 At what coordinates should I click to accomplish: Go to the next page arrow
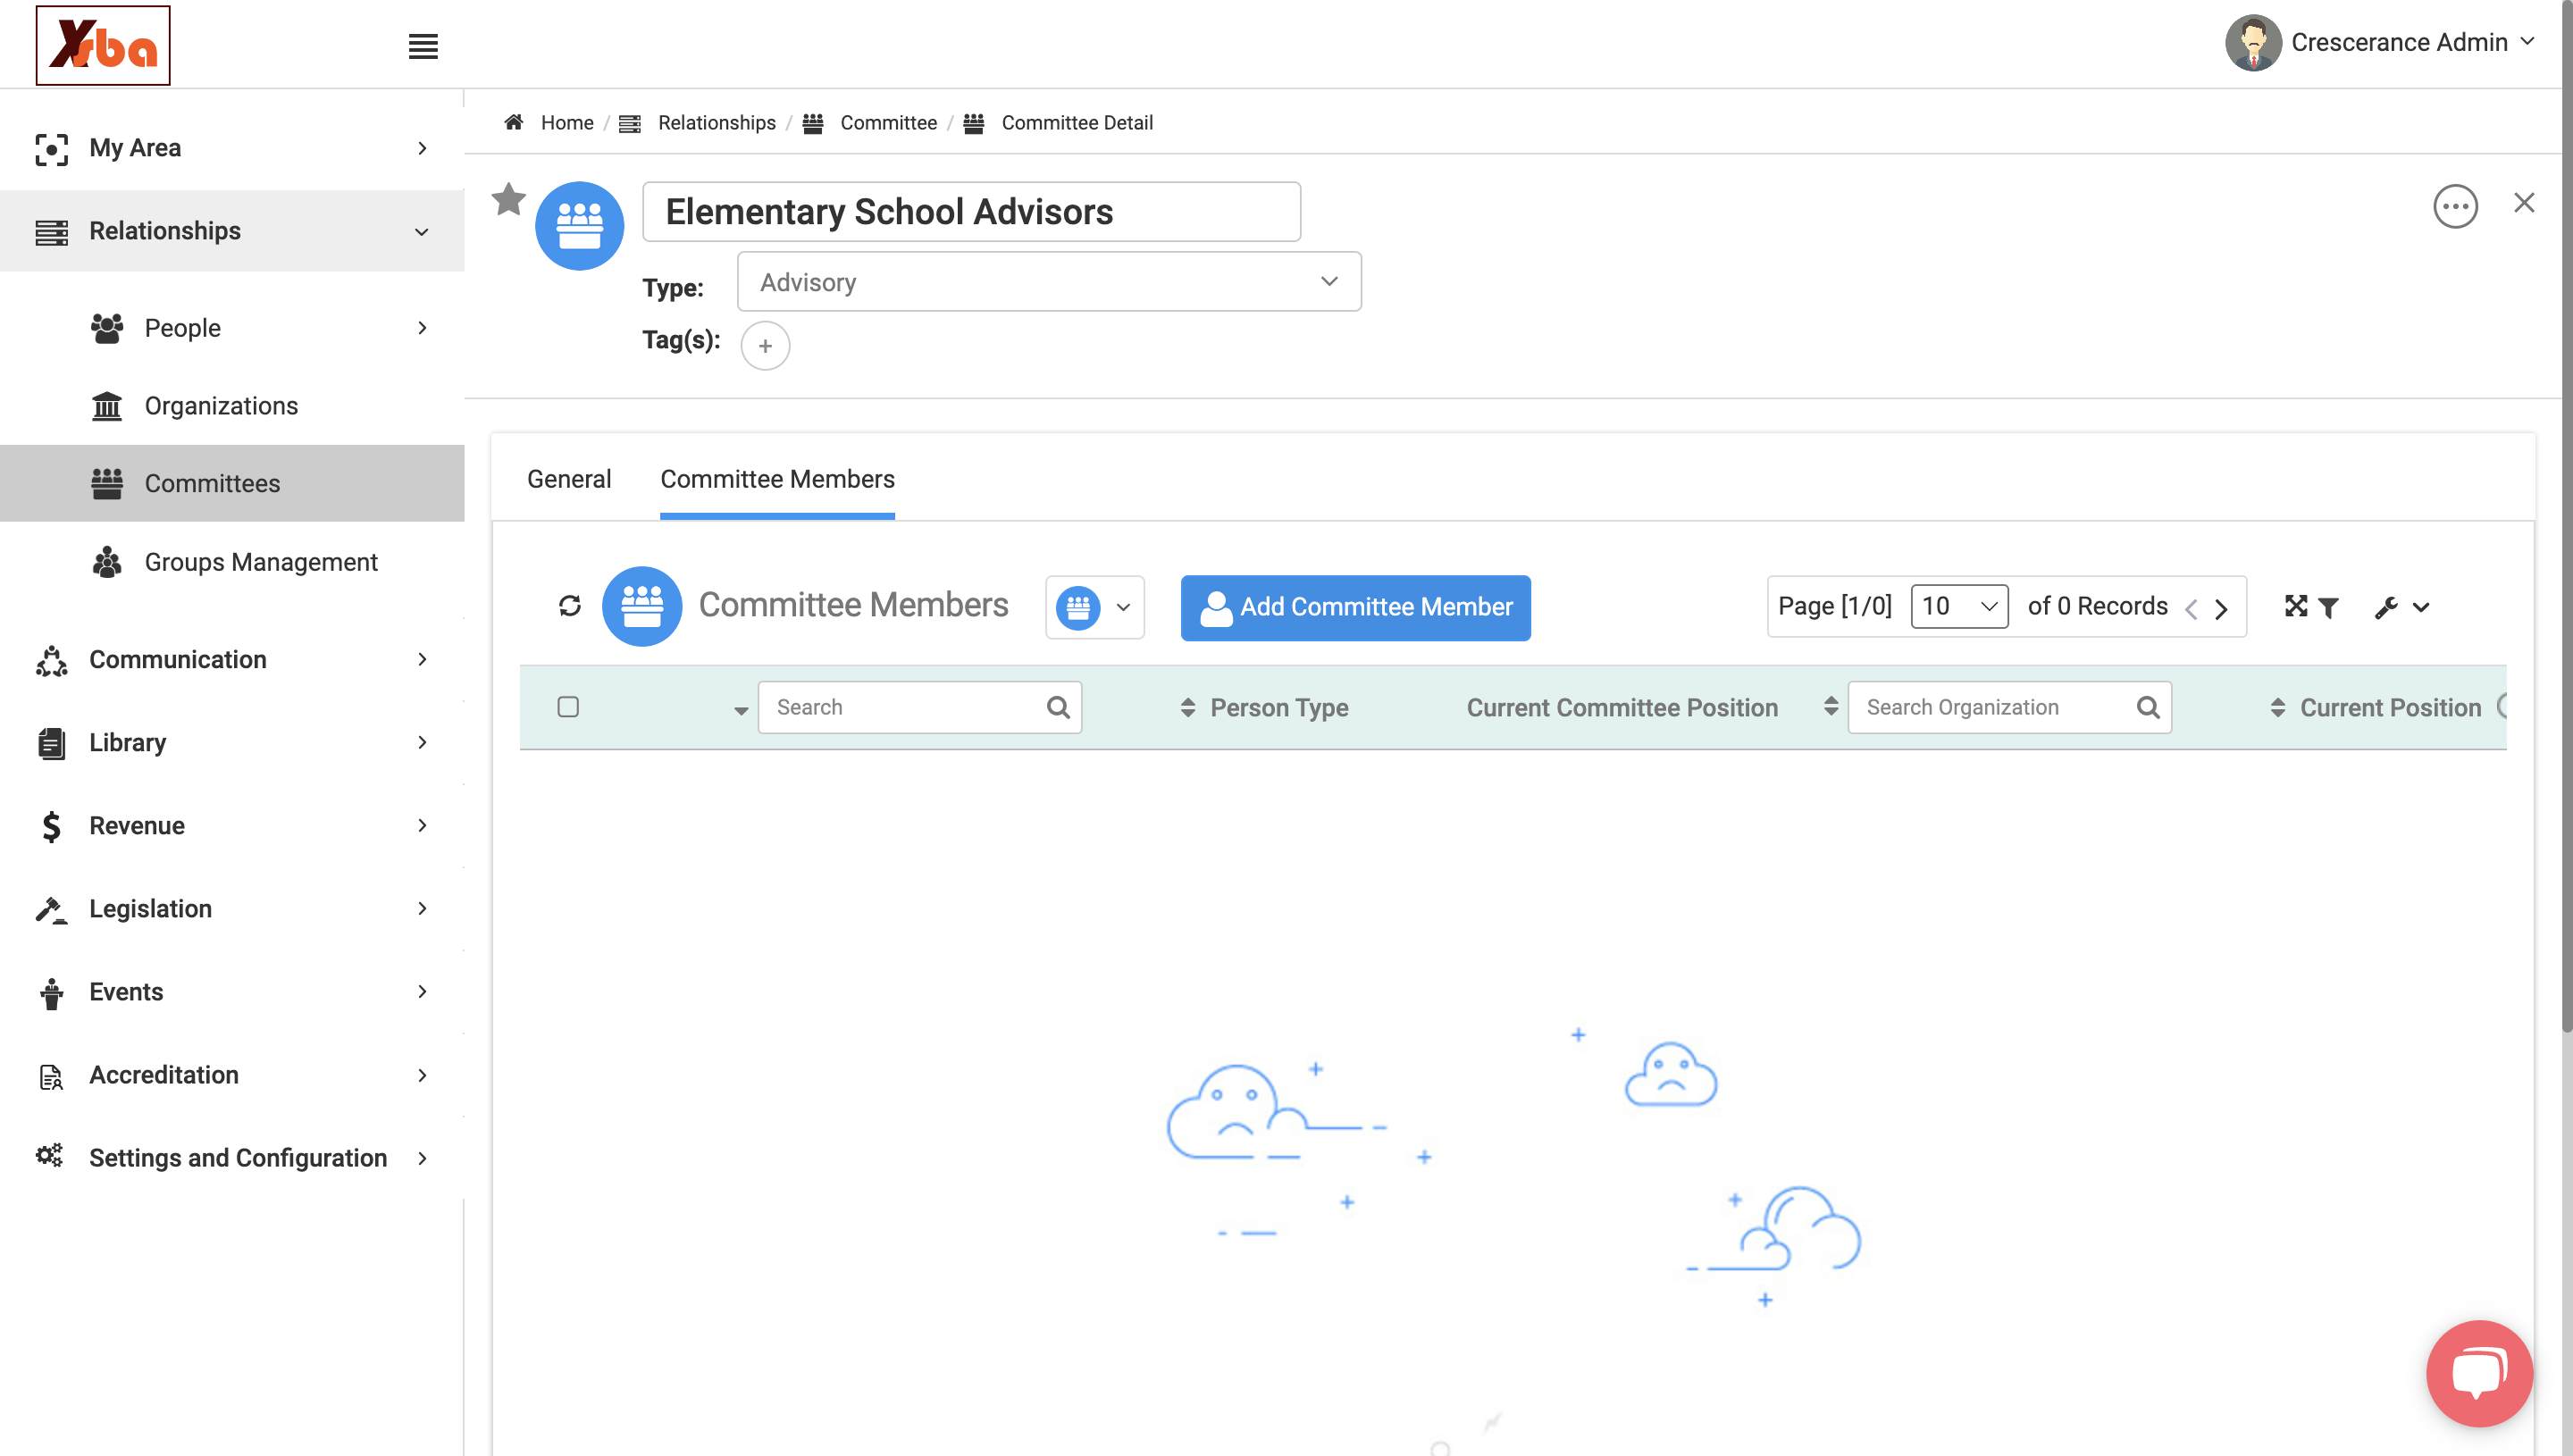click(2221, 608)
